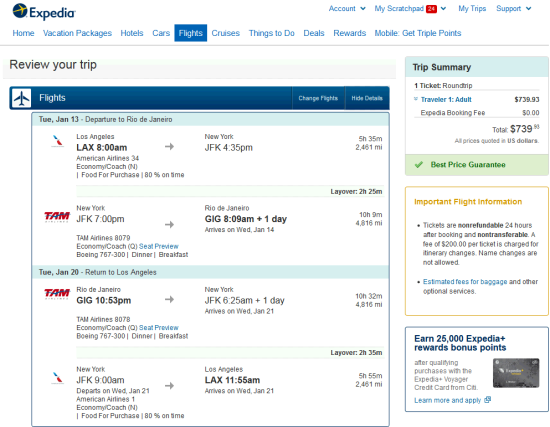The height and width of the screenshot is (427, 550).
Task: Open the Cruises tab
Action: 226,33
